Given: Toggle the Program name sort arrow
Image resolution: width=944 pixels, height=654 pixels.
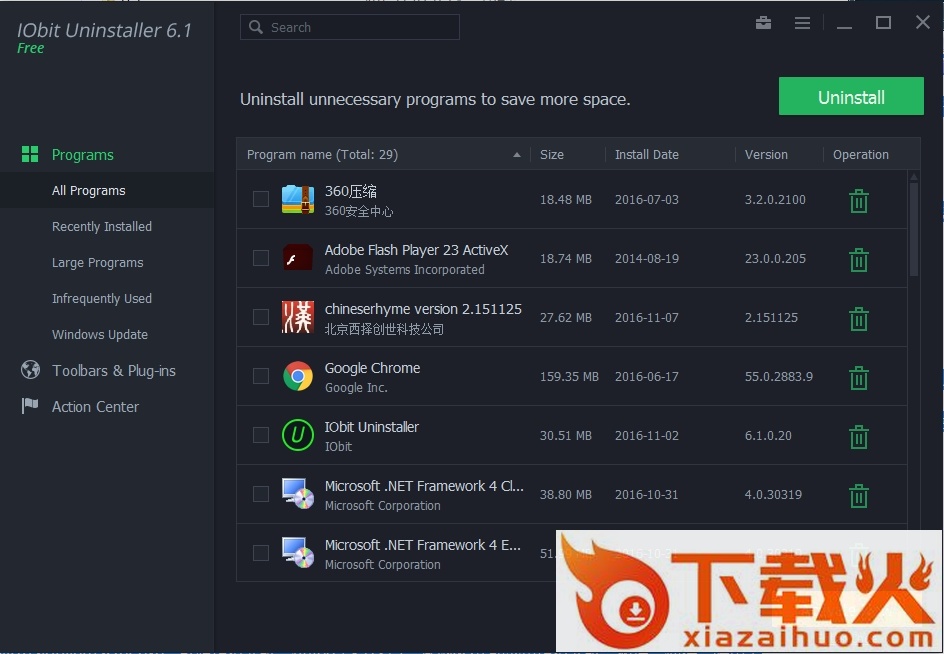Looking at the screenshot, I should pos(517,155).
